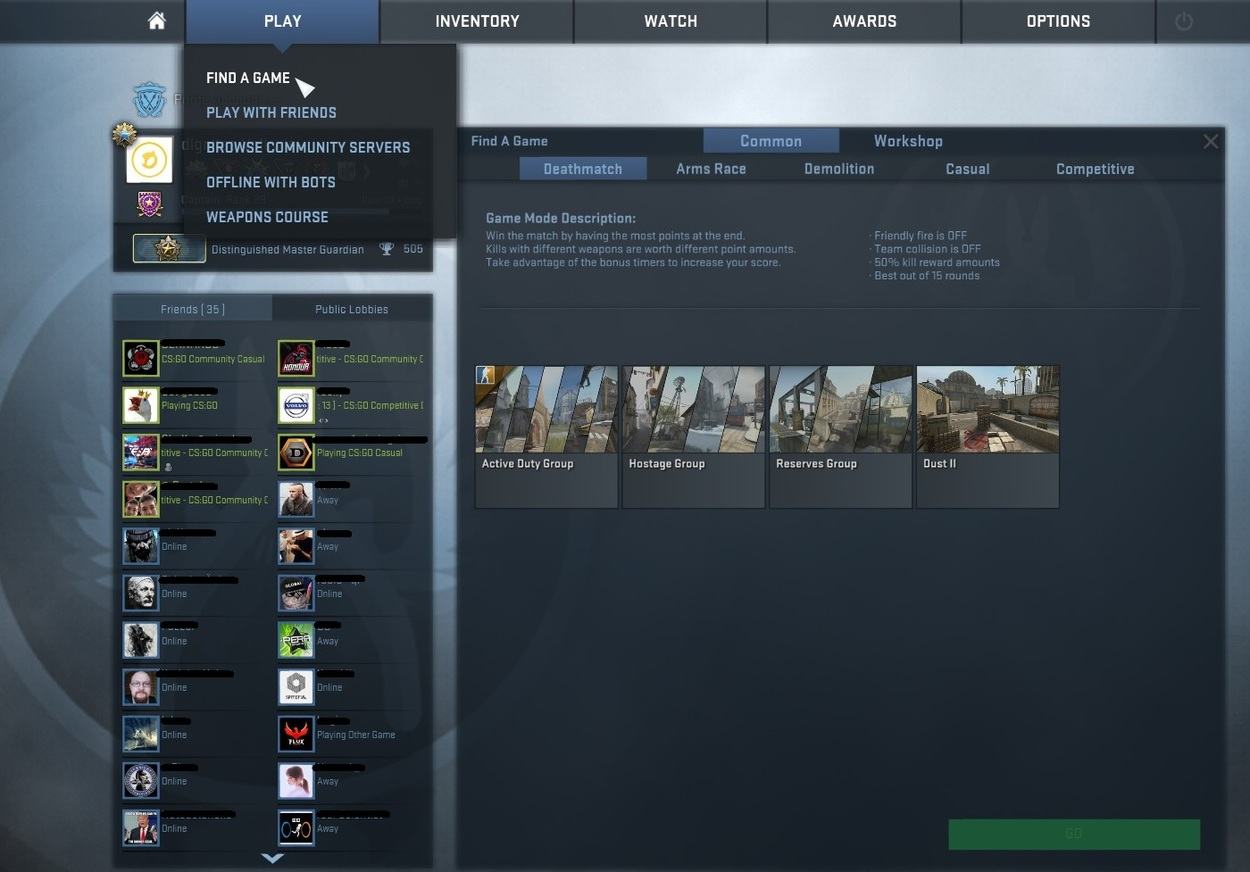Close the Find A Game panel
This screenshot has width=1250, height=872.
(x=1210, y=141)
